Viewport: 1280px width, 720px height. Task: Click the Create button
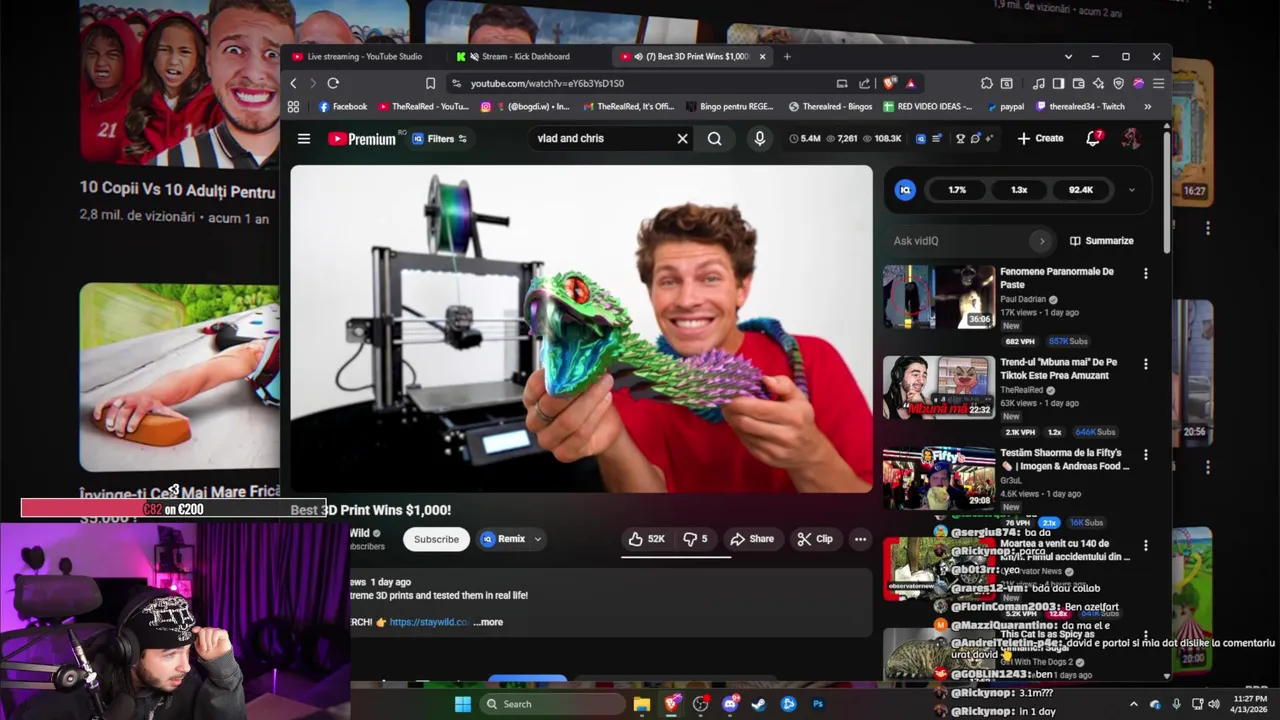[1040, 139]
